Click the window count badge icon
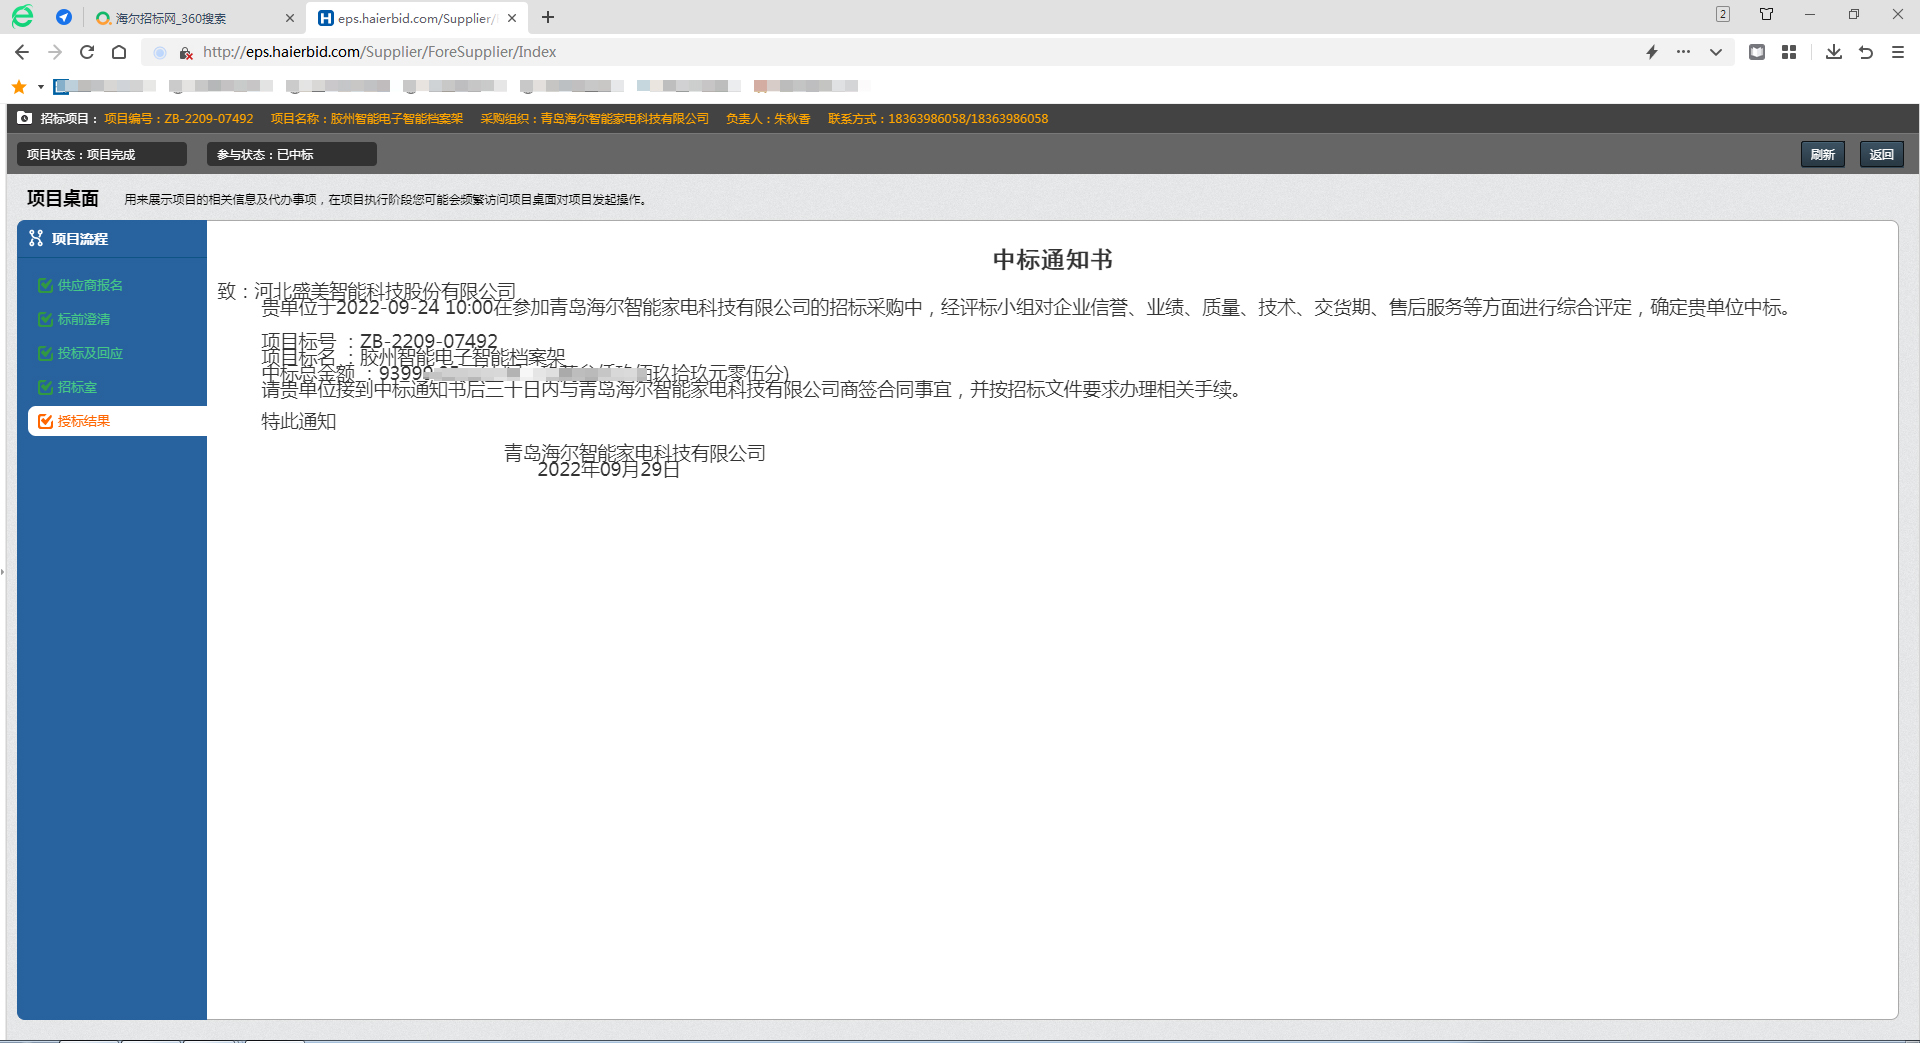The width and height of the screenshot is (1920, 1043). click(1723, 14)
